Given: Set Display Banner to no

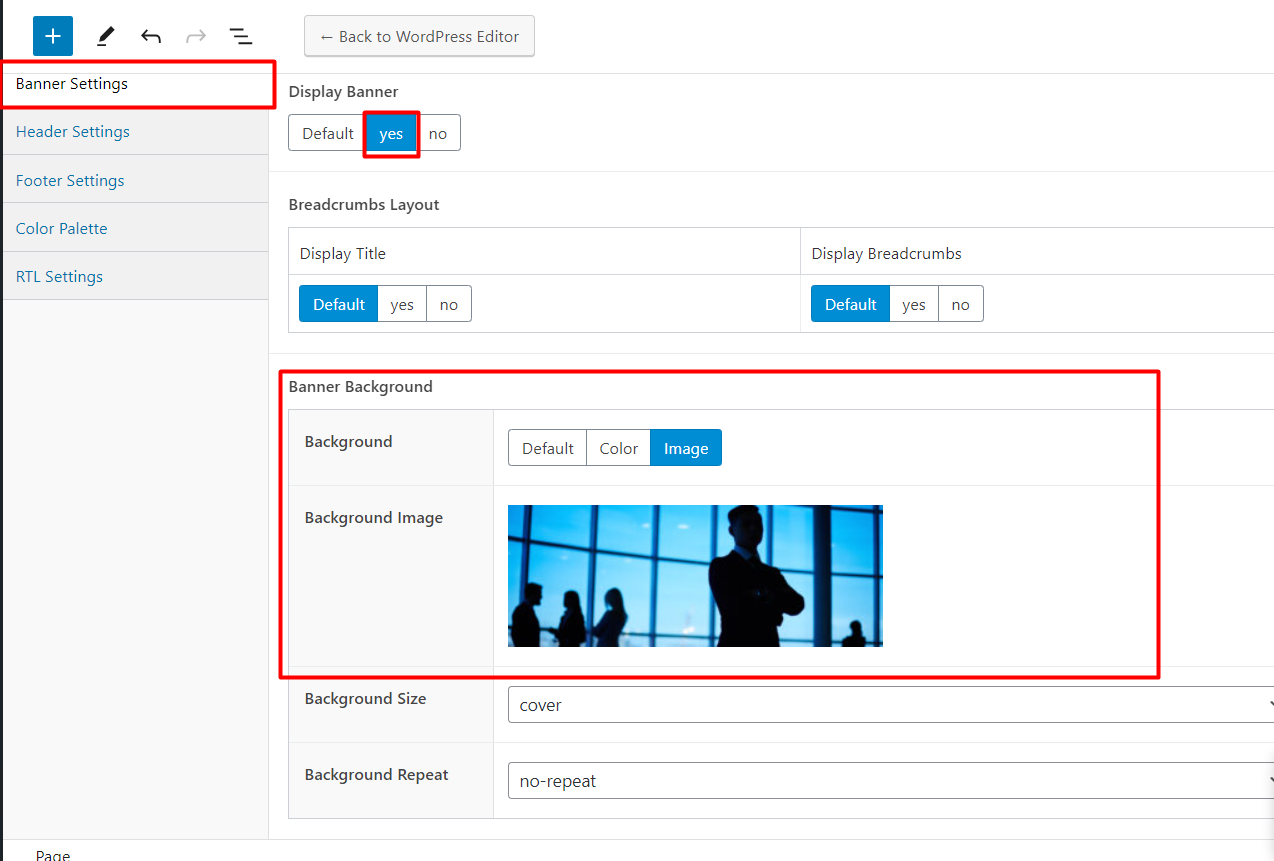Looking at the screenshot, I should point(438,133).
